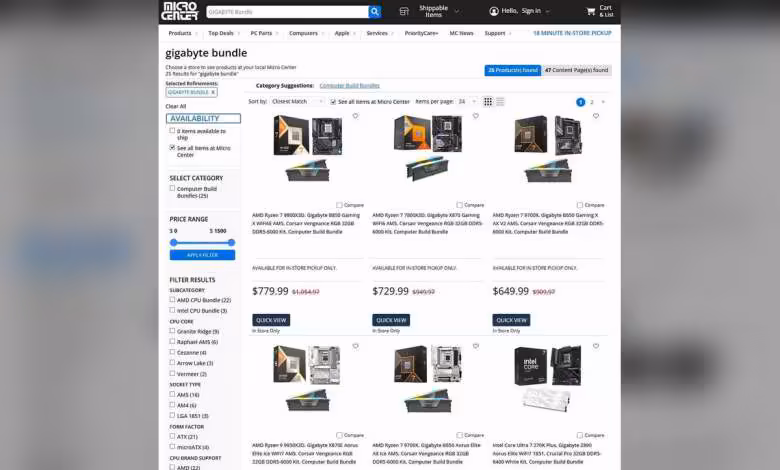The width and height of the screenshot is (780, 470).
Task: Switch to grid view layout
Action: [488, 101]
